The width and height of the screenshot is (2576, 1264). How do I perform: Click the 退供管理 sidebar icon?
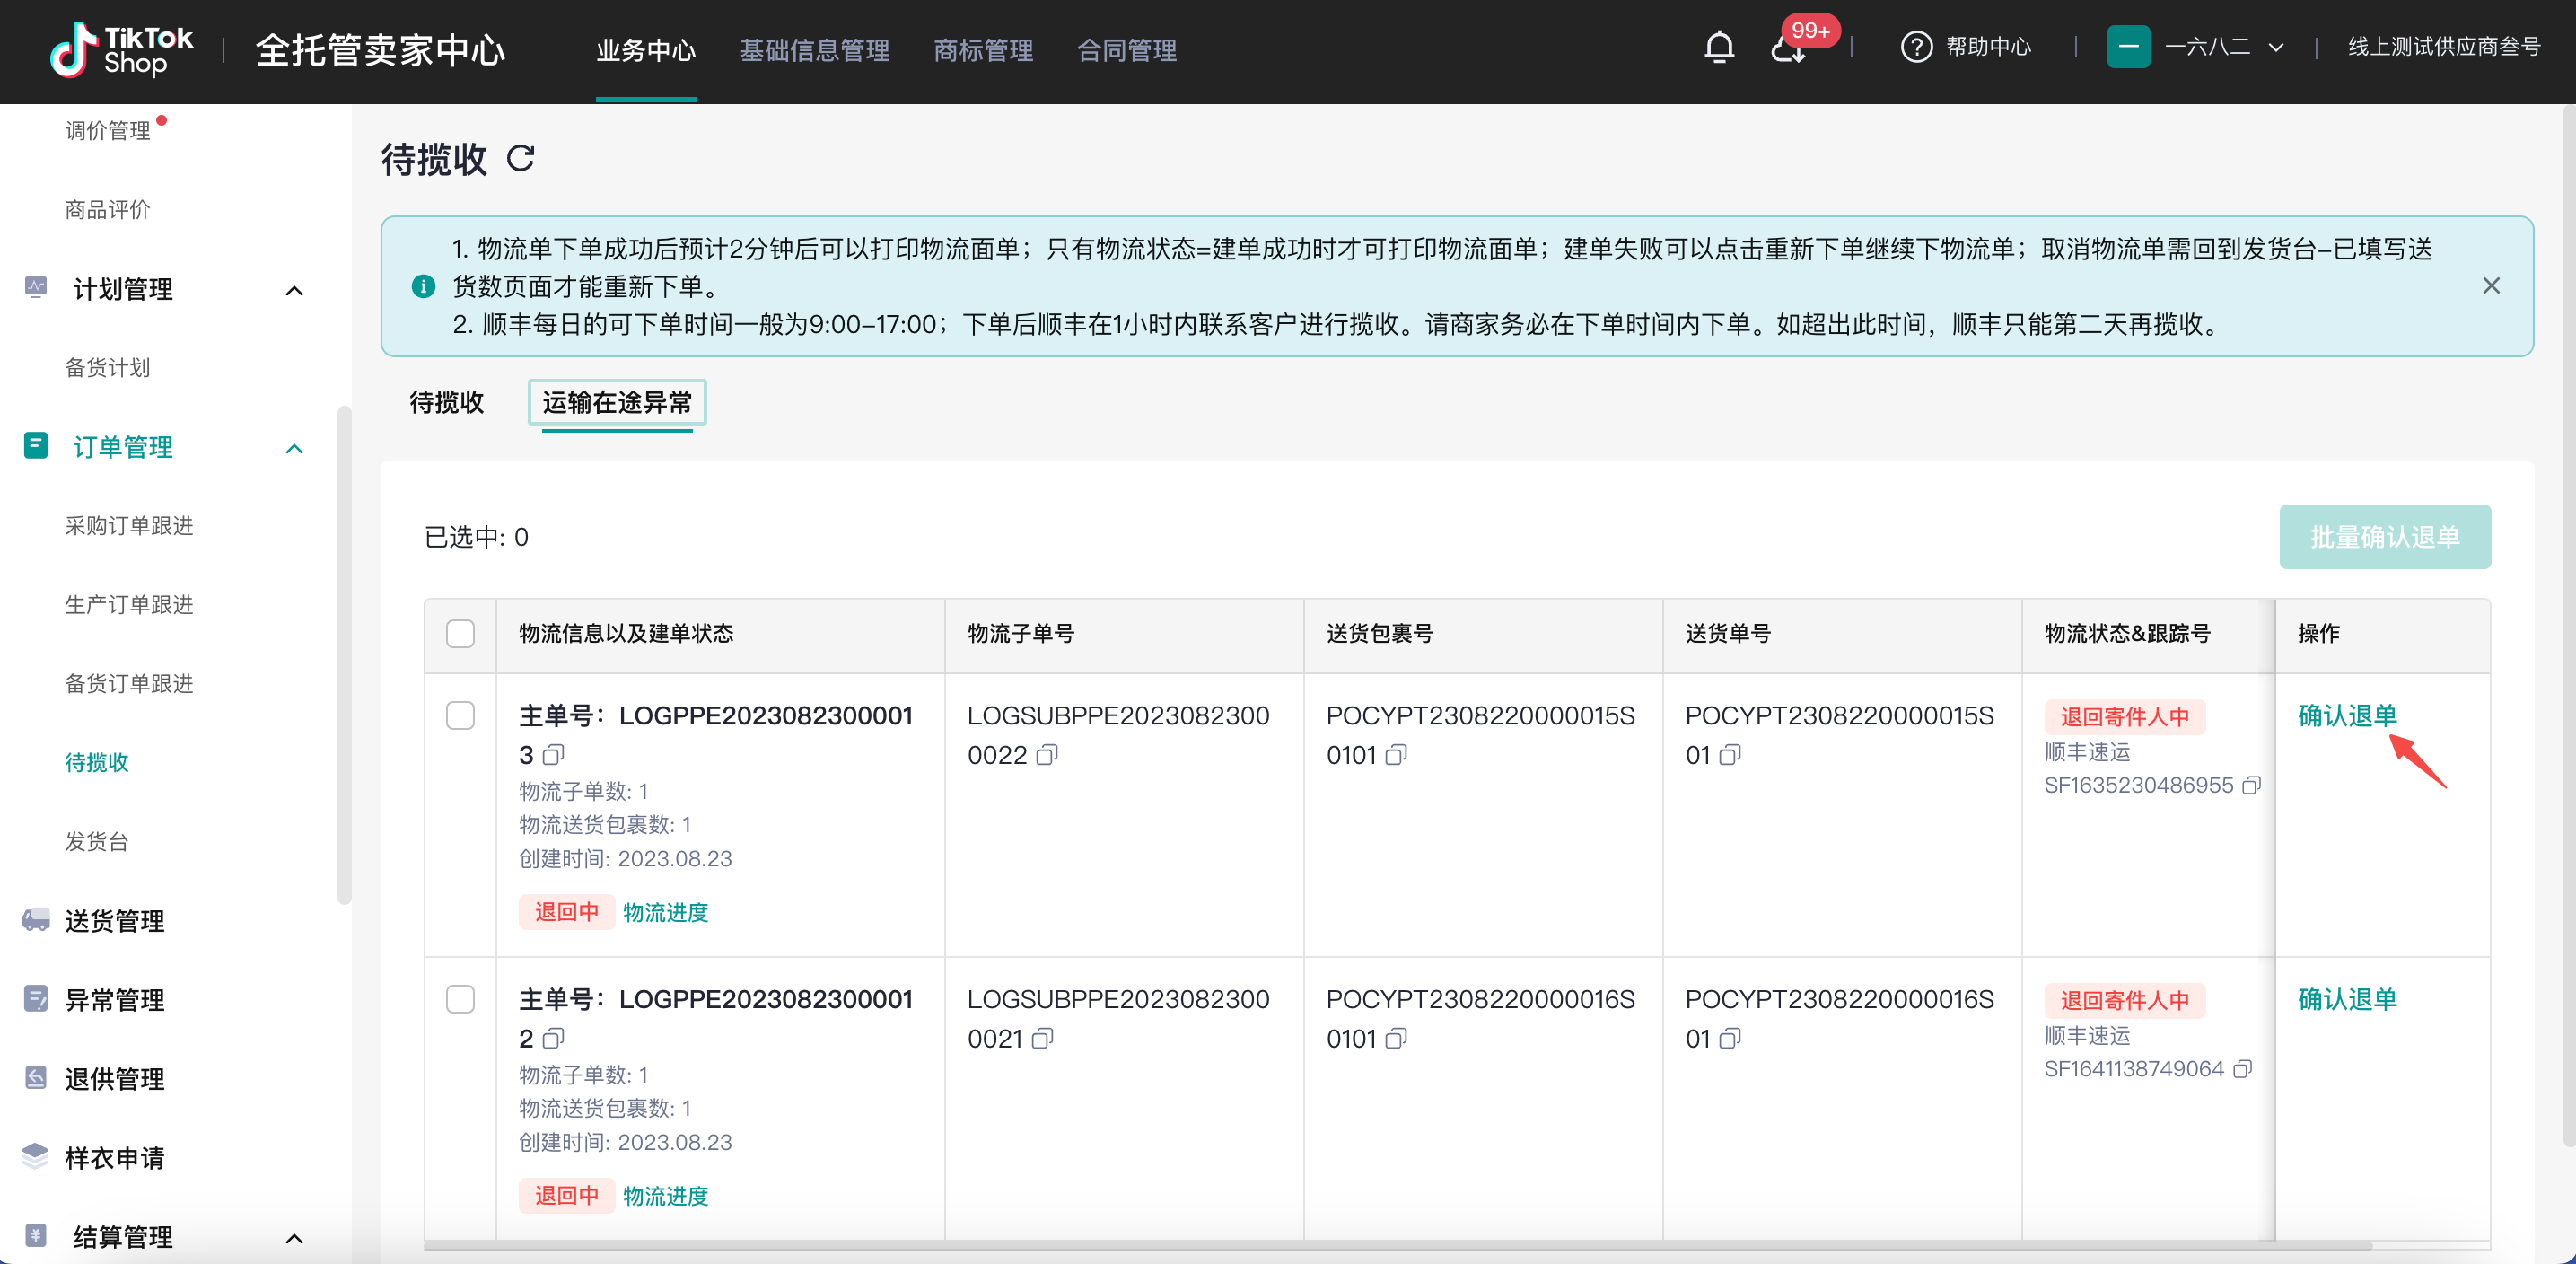[x=36, y=1077]
